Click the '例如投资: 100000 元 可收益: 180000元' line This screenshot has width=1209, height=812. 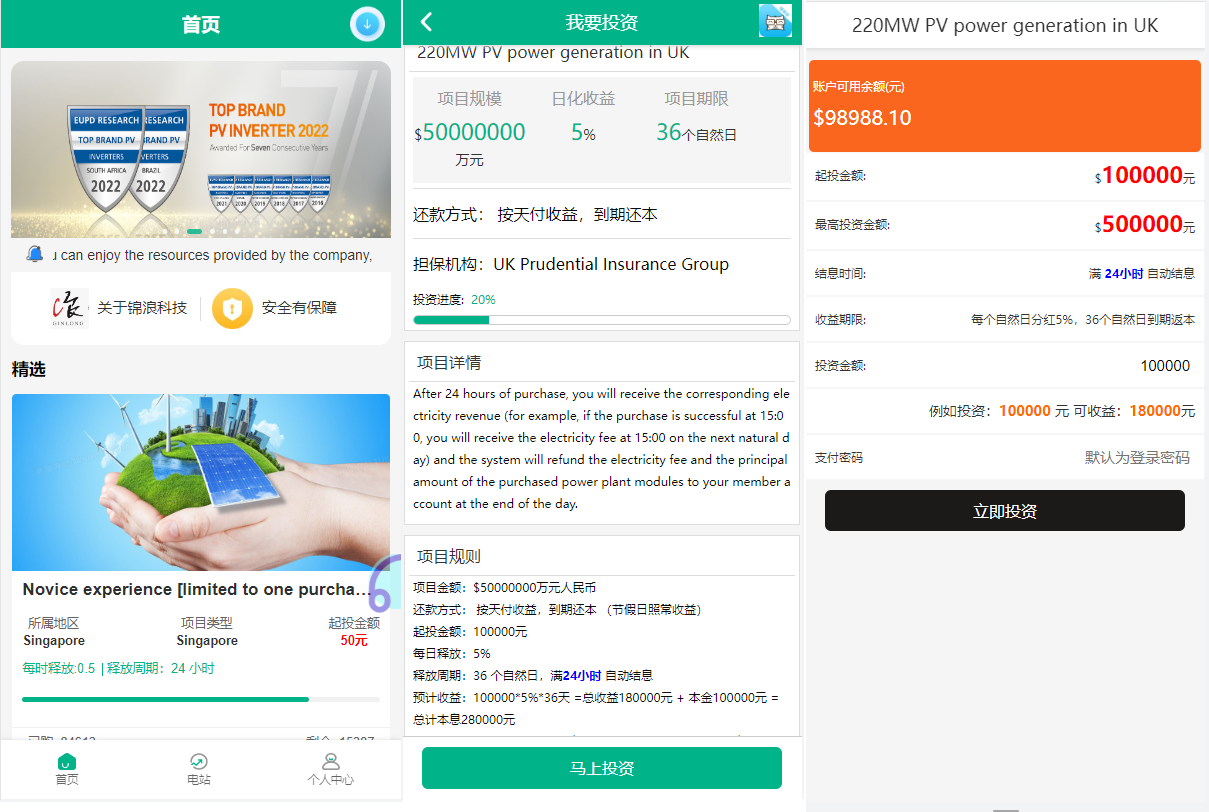(x=1062, y=411)
